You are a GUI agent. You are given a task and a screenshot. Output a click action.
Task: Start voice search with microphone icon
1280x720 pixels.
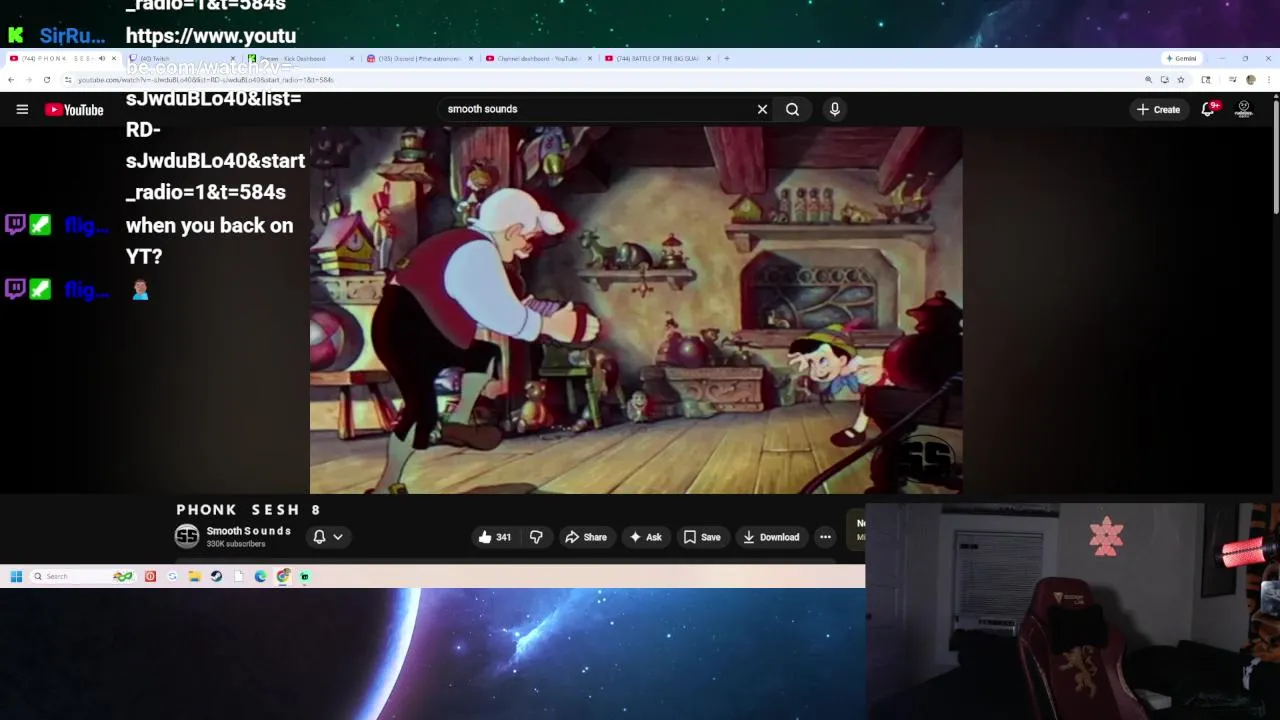[835, 109]
